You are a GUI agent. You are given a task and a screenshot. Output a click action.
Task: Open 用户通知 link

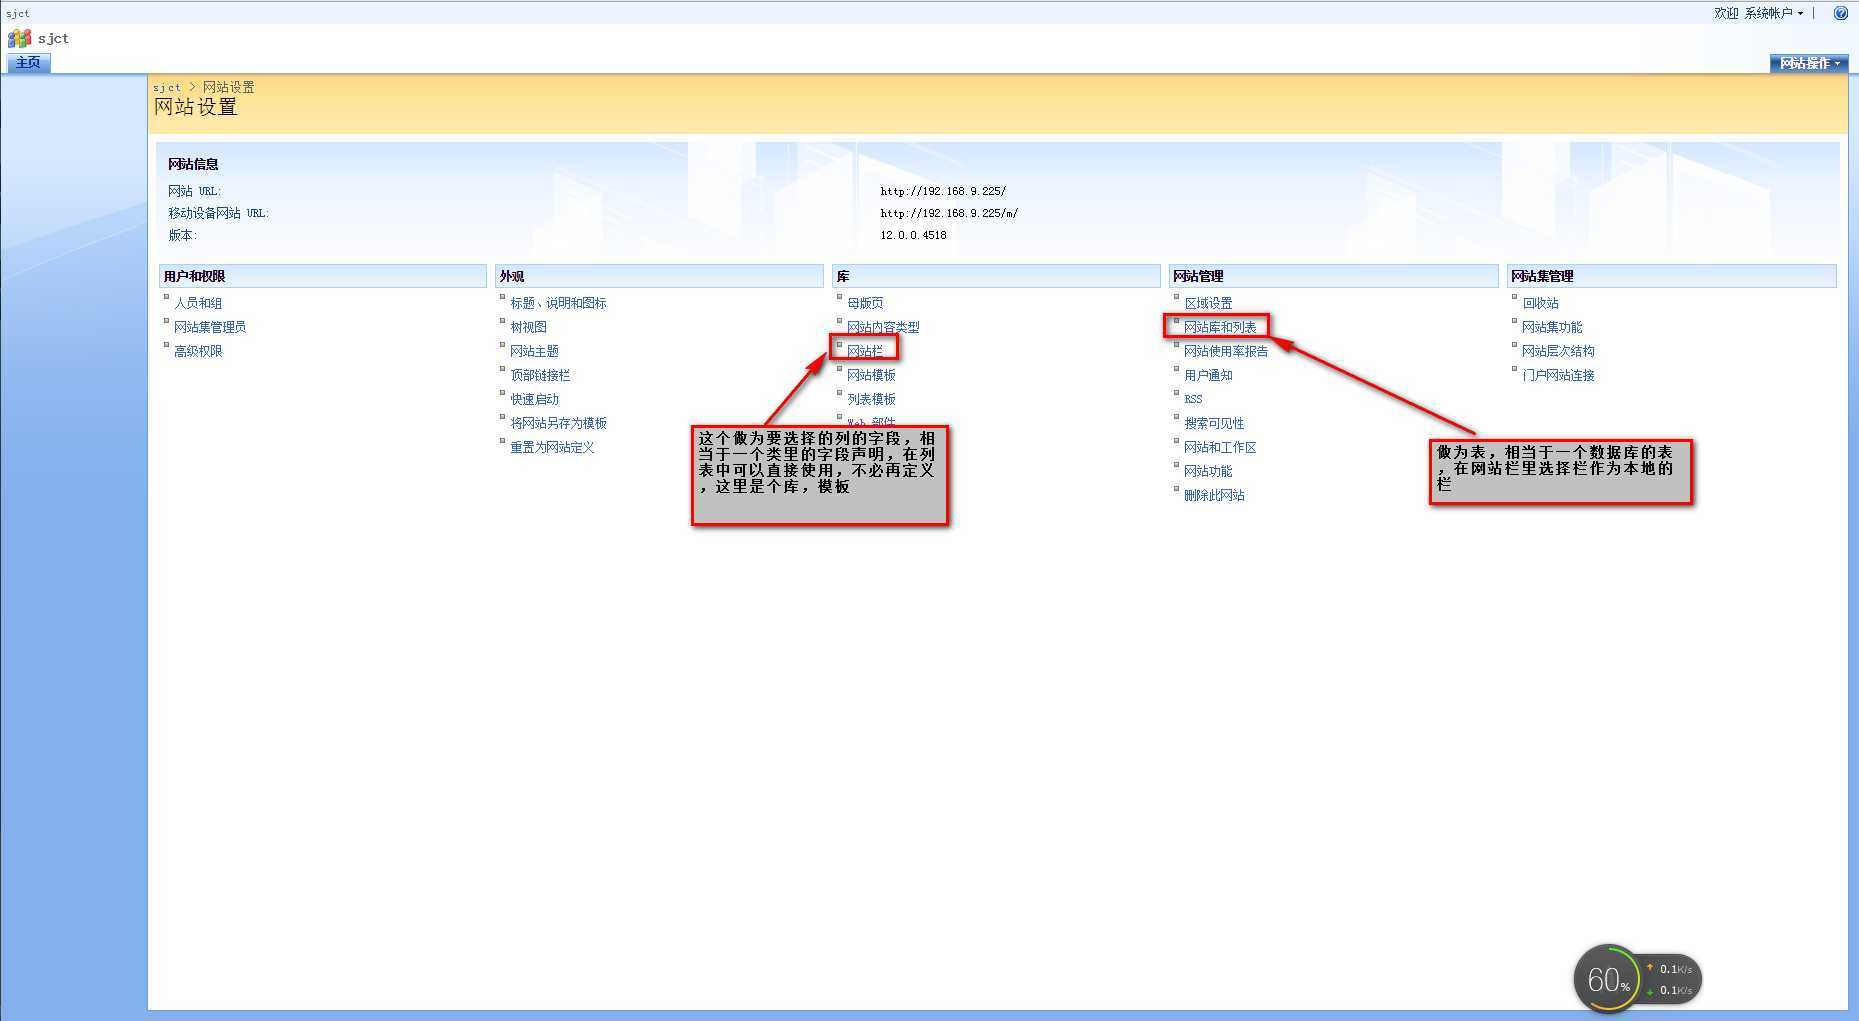click(x=1208, y=375)
